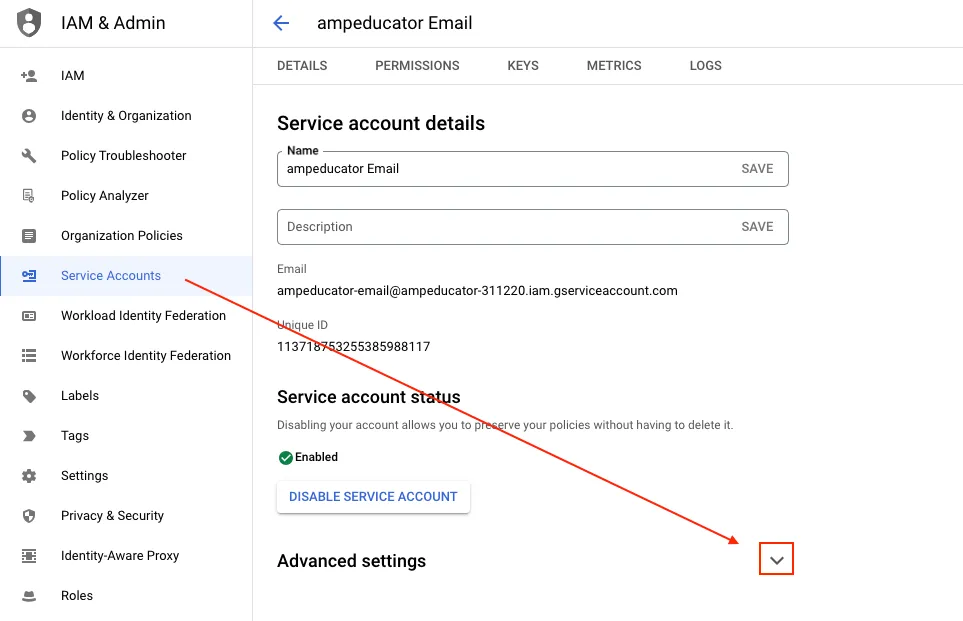963x621 pixels.
Task: Click the Roles hat icon
Action: pos(29,596)
